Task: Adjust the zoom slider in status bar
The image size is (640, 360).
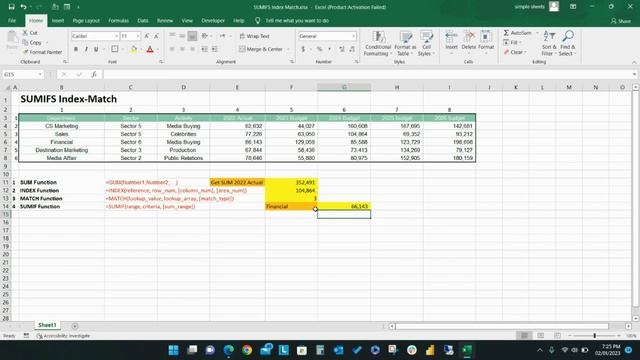Action: click(594, 336)
